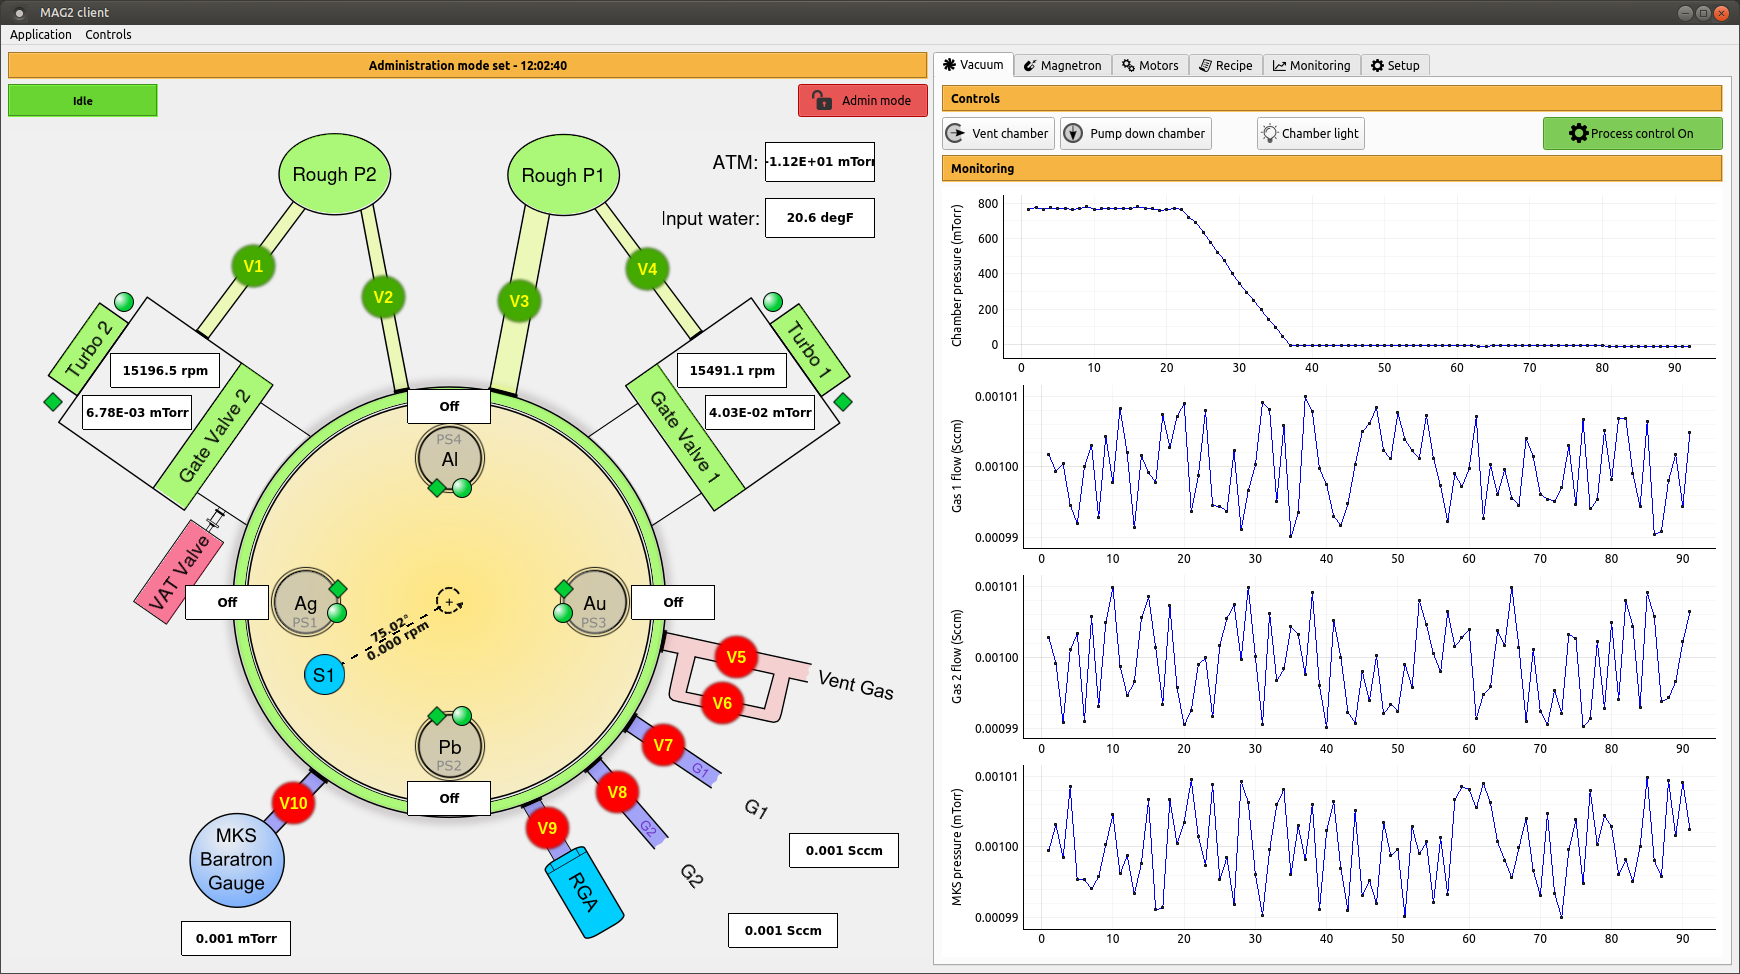Image resolution: width=1740 pixels, height=974 pixels.
Task: Click the VAT Valve icon
Action: pos(180,572)
